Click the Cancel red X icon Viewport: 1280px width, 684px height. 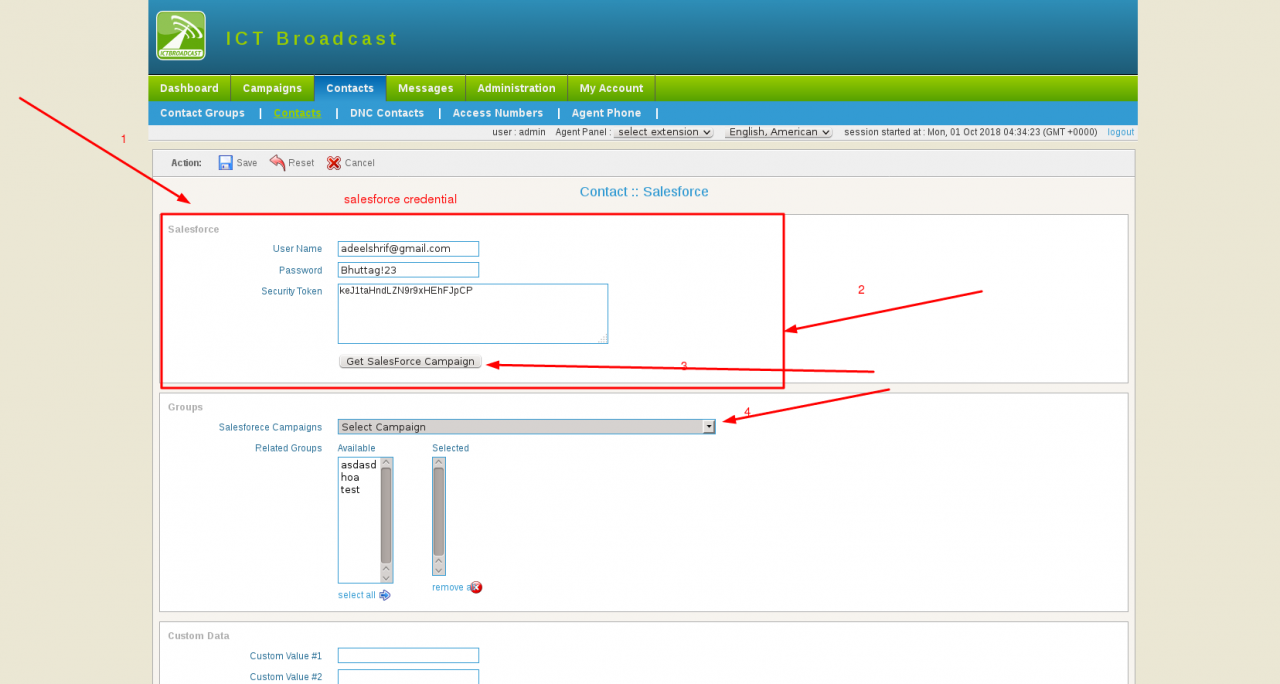[333, 163]
